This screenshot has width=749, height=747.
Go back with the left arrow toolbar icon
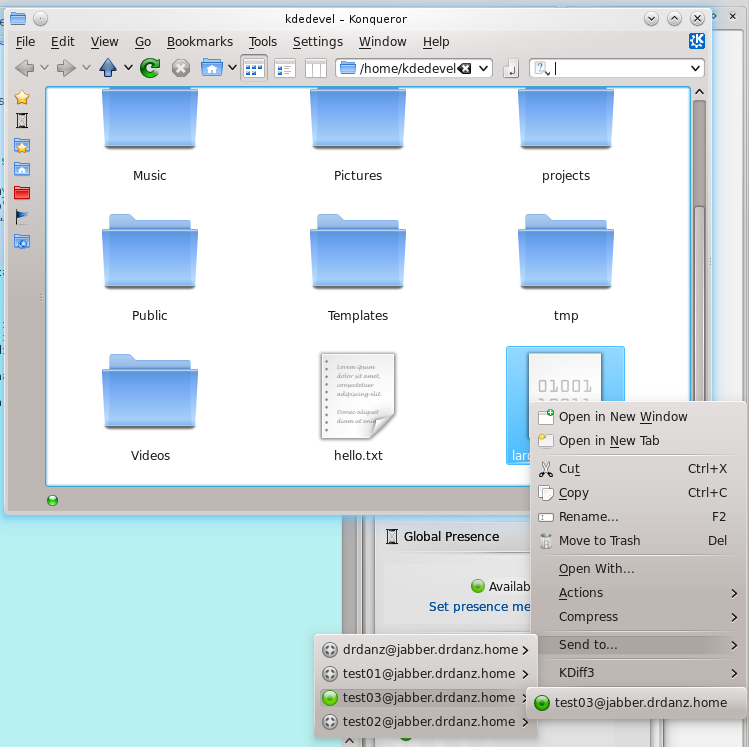coord(24,68)
